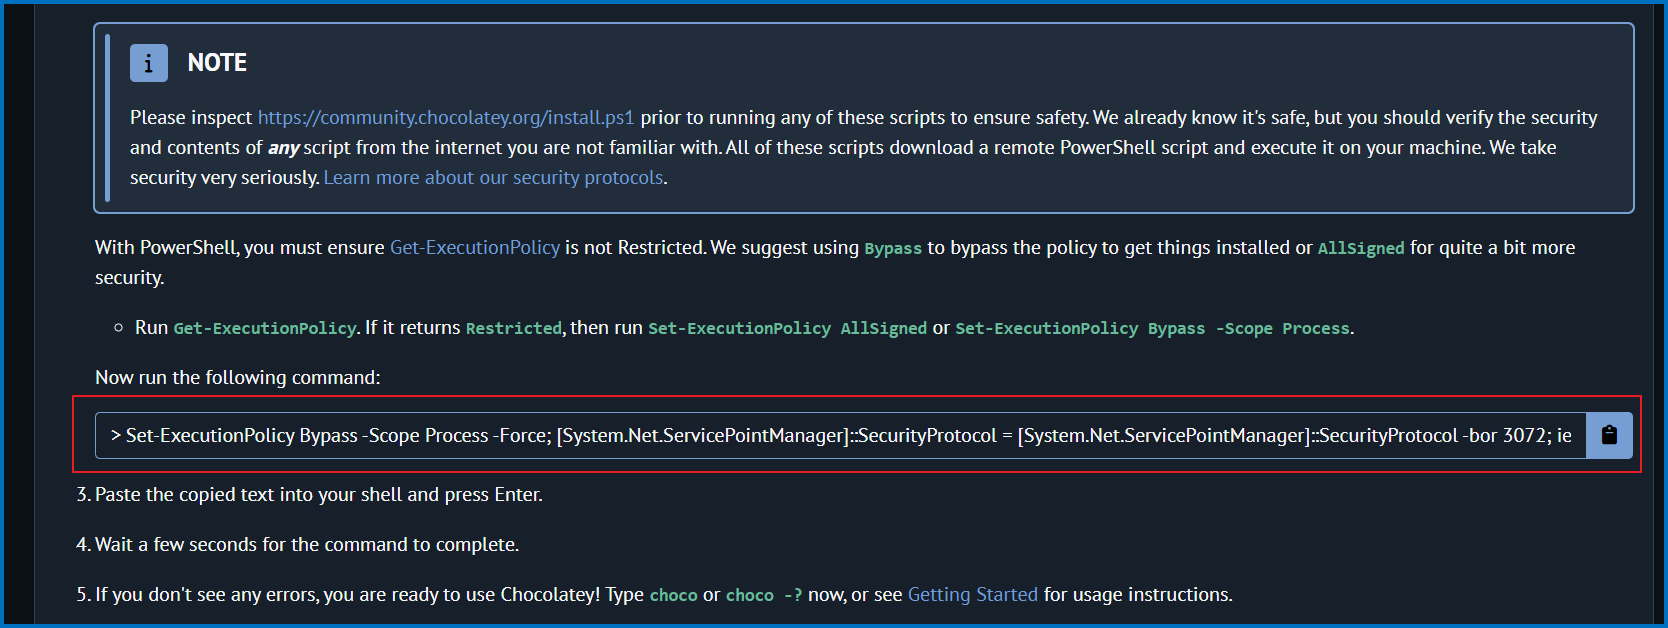Open Learn more about our security protocols
The height and width of the screenshot is (628, 1668).
pos(495,177)
